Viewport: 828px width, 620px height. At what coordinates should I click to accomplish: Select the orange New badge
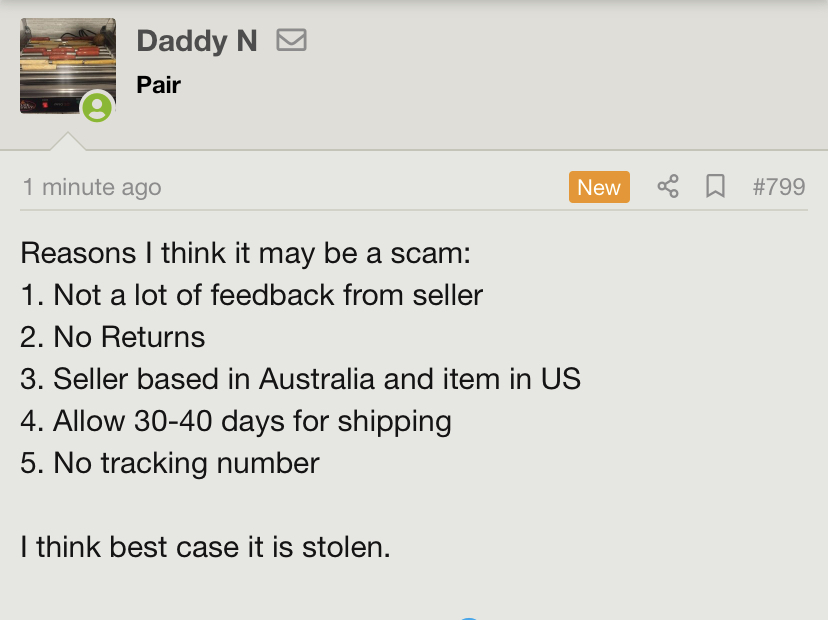coord(599,187)
